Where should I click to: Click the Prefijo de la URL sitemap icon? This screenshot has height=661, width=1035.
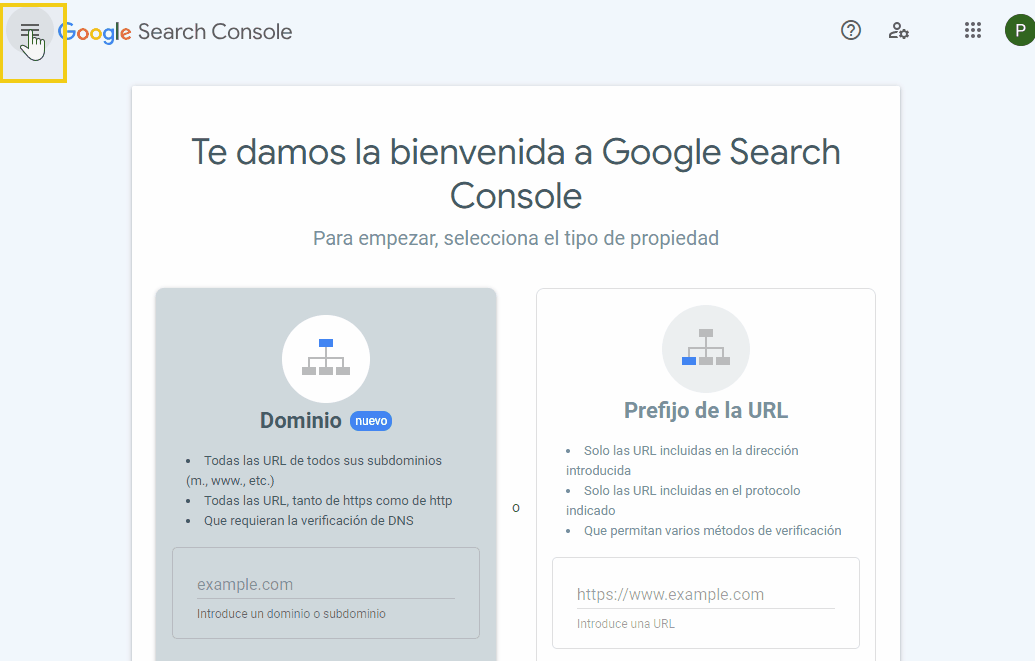706,349
